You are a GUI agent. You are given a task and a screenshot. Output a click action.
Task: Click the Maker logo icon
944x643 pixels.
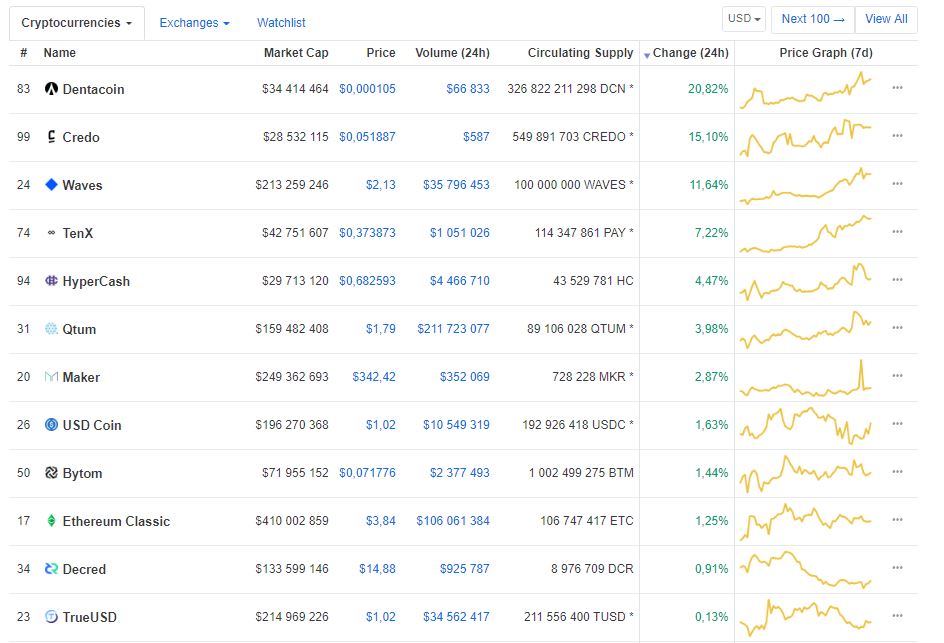[x=51, y=377]
